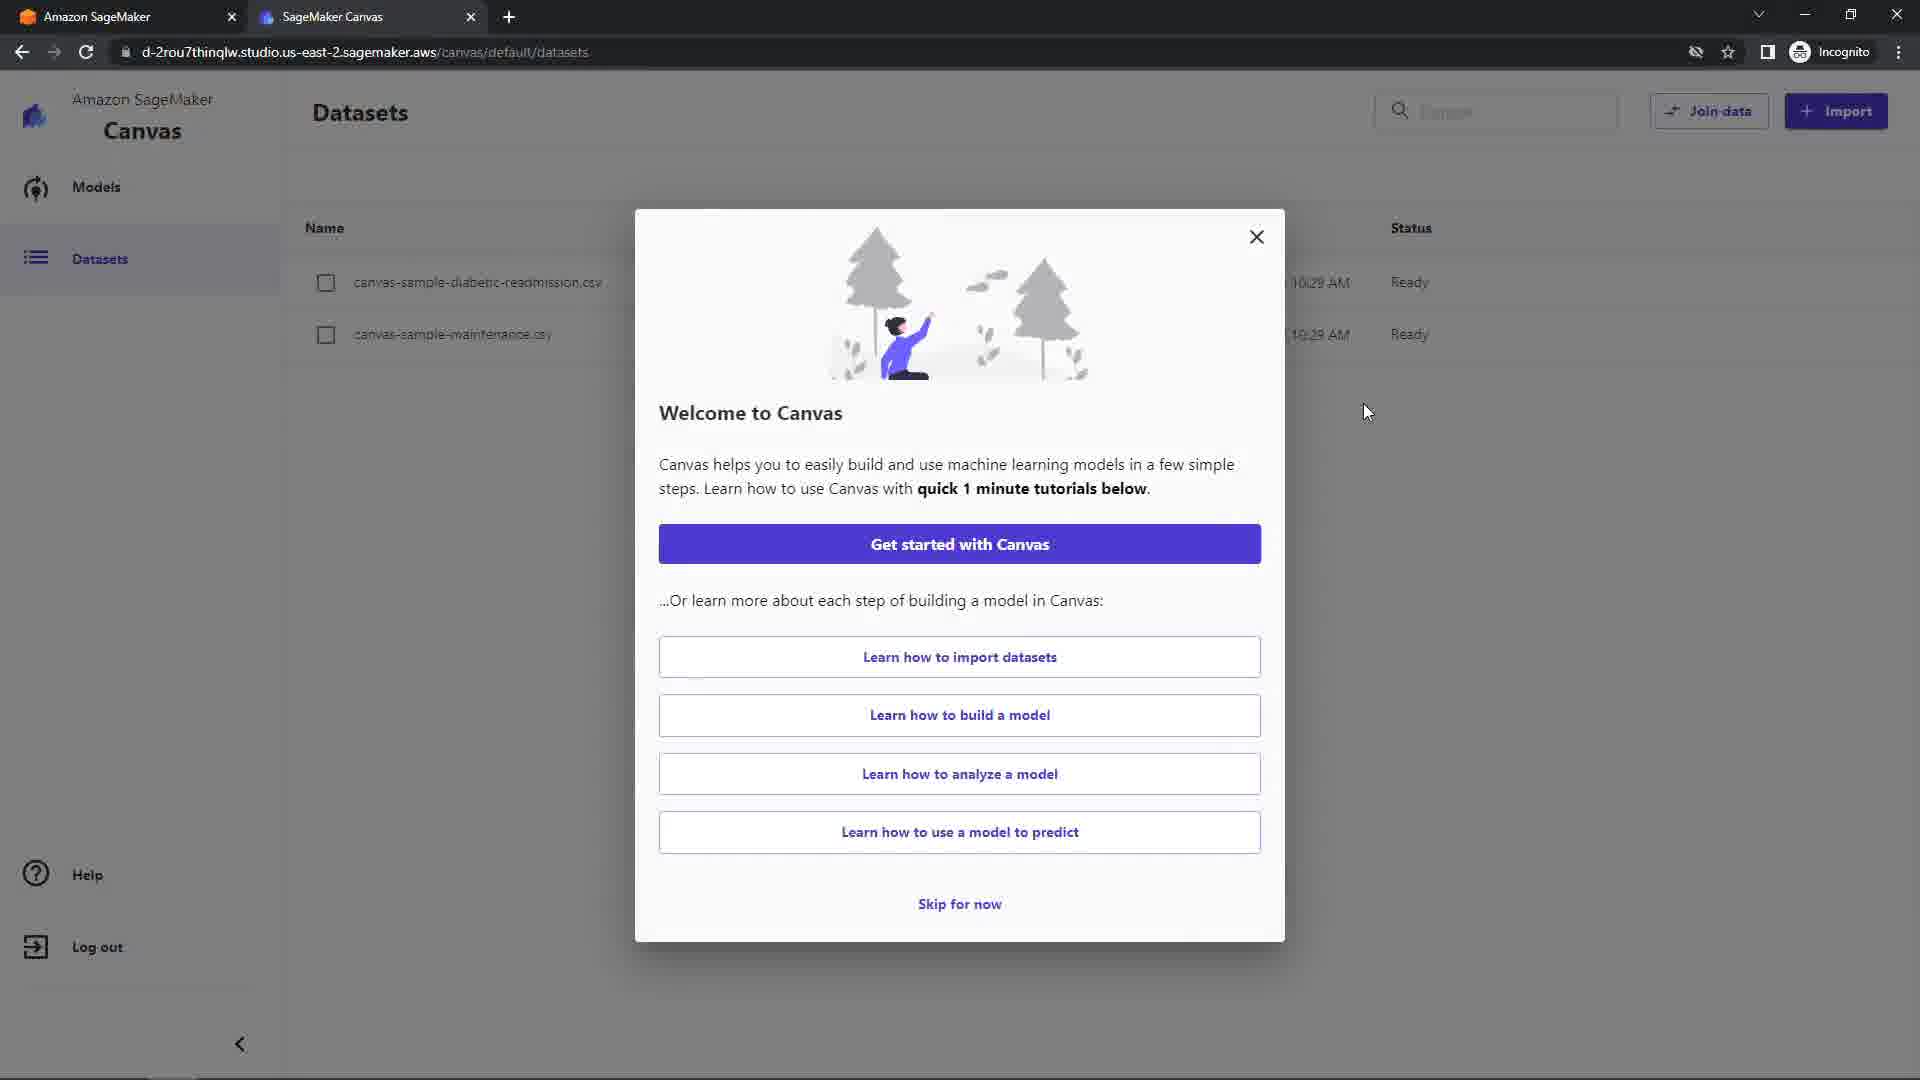Open Help from the sidebar icon
Screen dimensions: 1920x1080
point(36,874)
